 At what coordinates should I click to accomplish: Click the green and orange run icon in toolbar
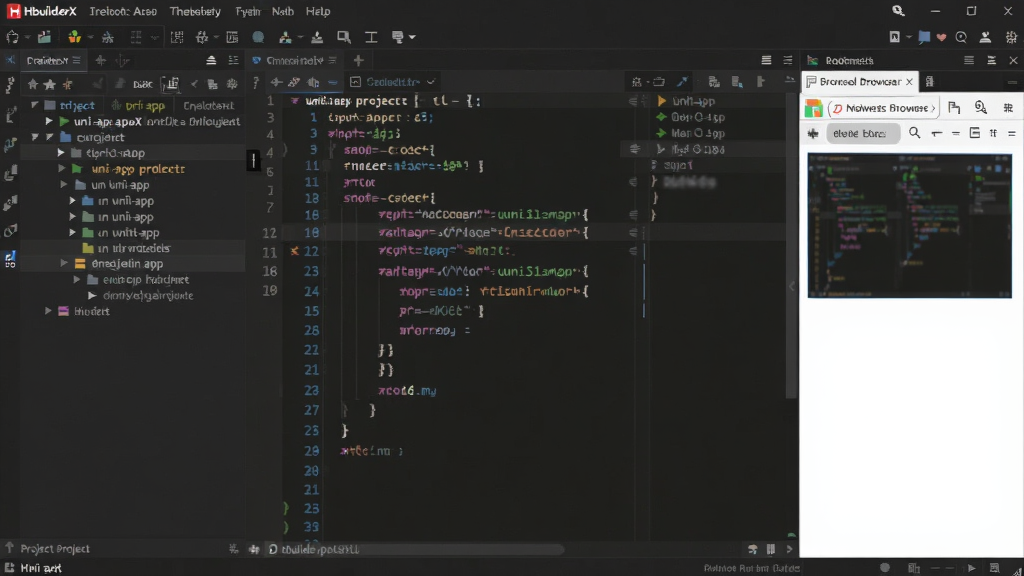(74, 37)
